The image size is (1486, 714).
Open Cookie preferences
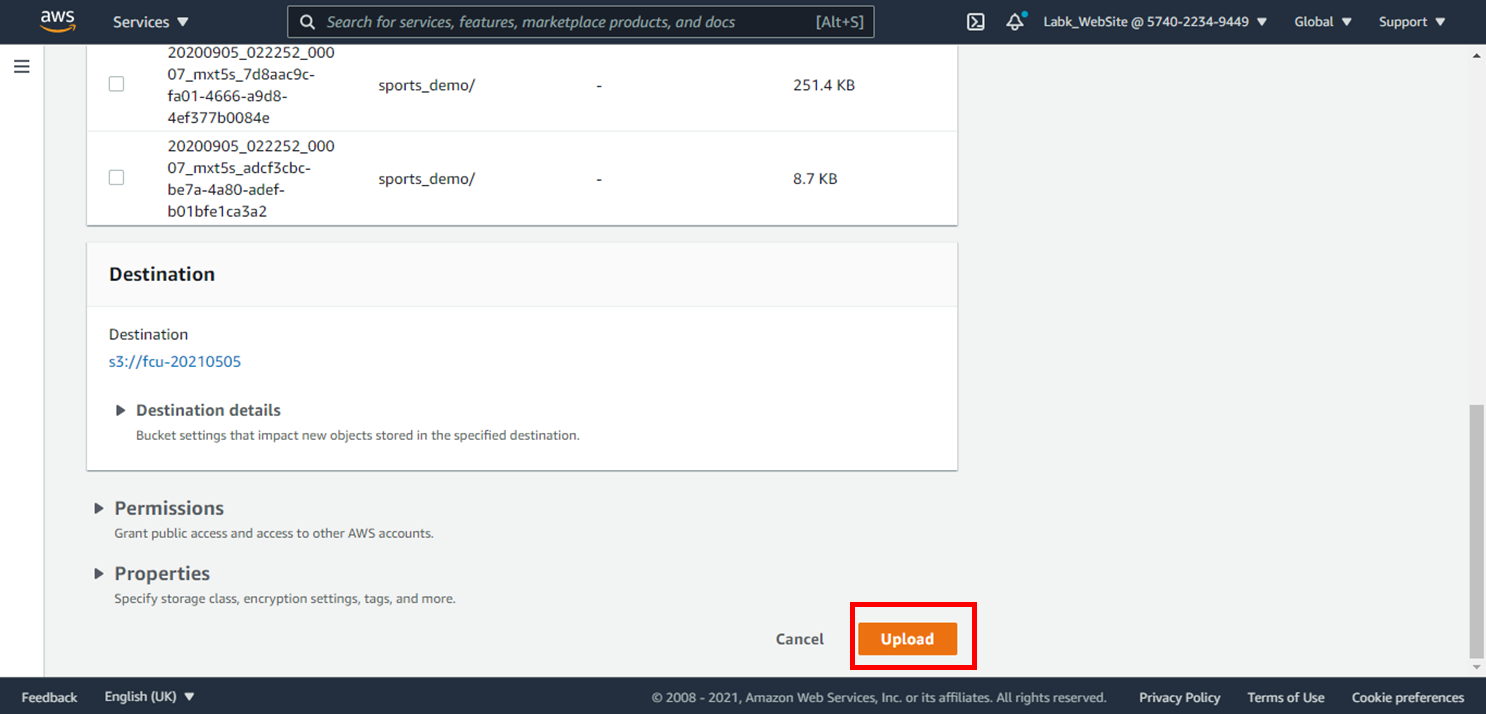pyautogui.click(x=1408, y=697)
